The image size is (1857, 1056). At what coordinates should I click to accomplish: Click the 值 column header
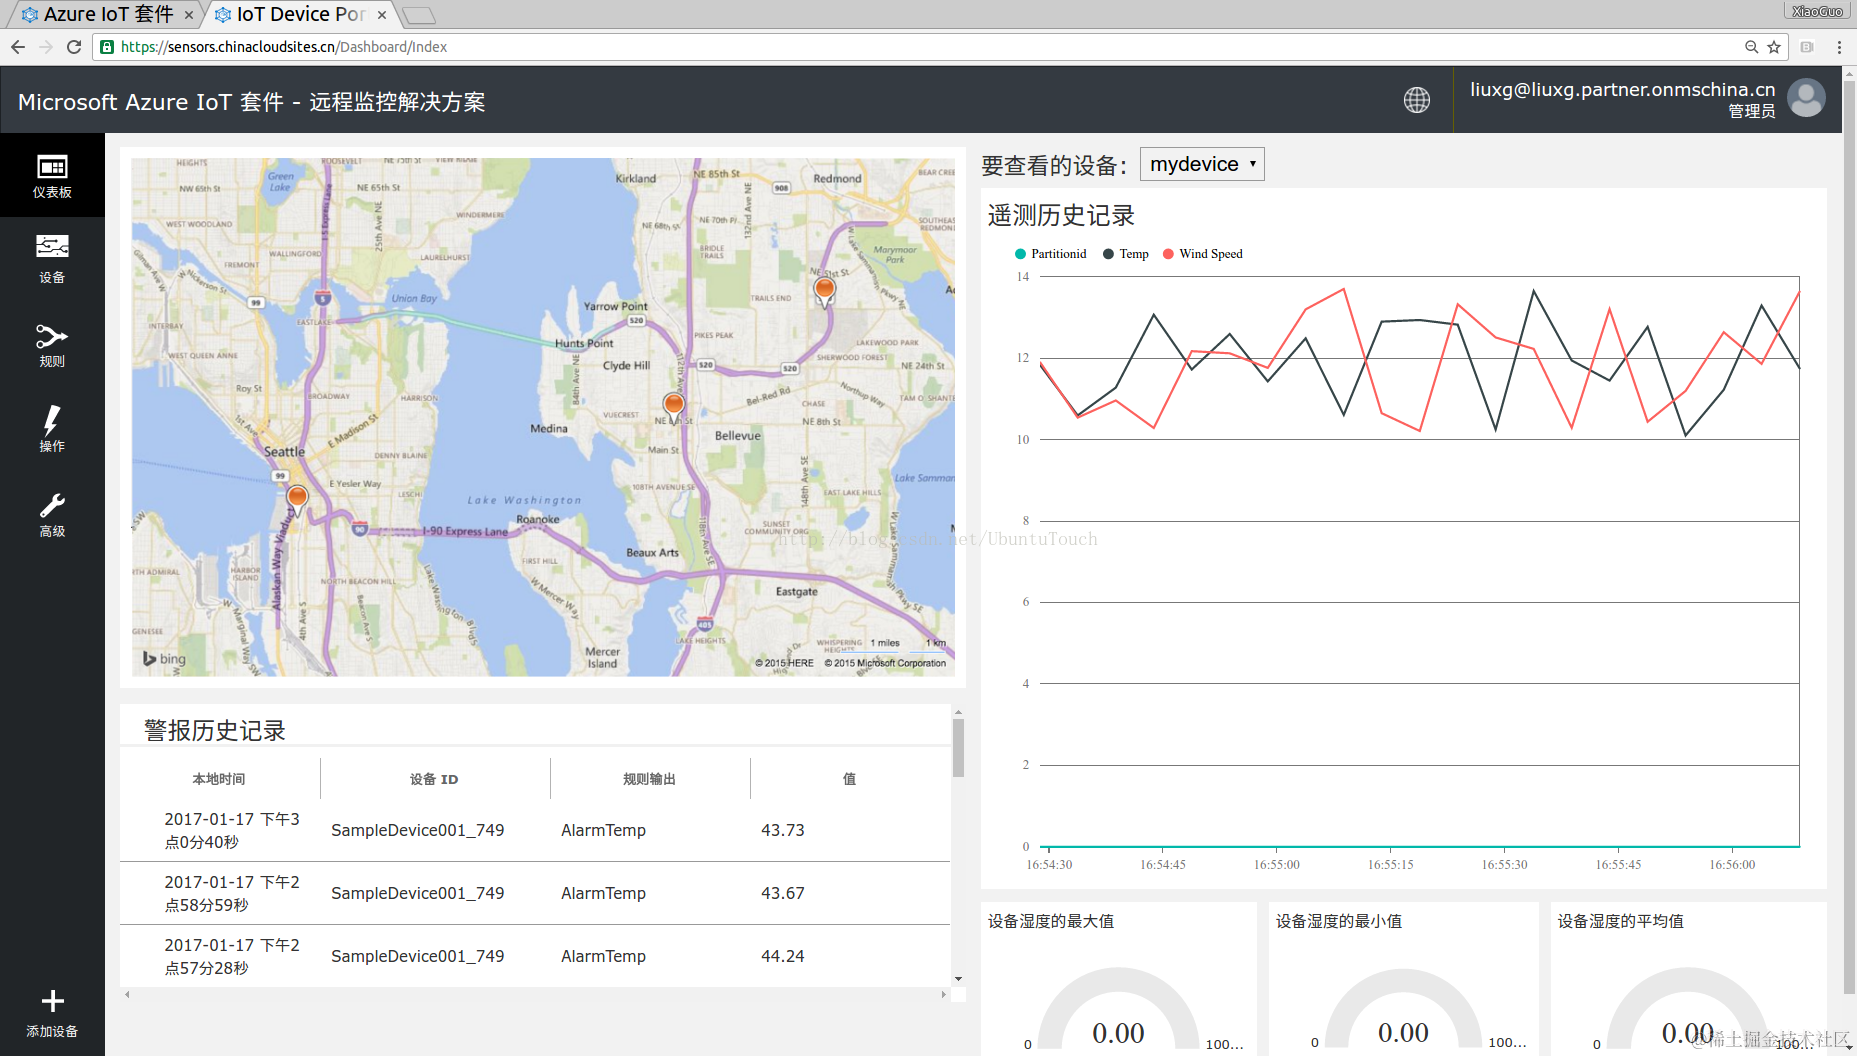click(x=849, y=779)
